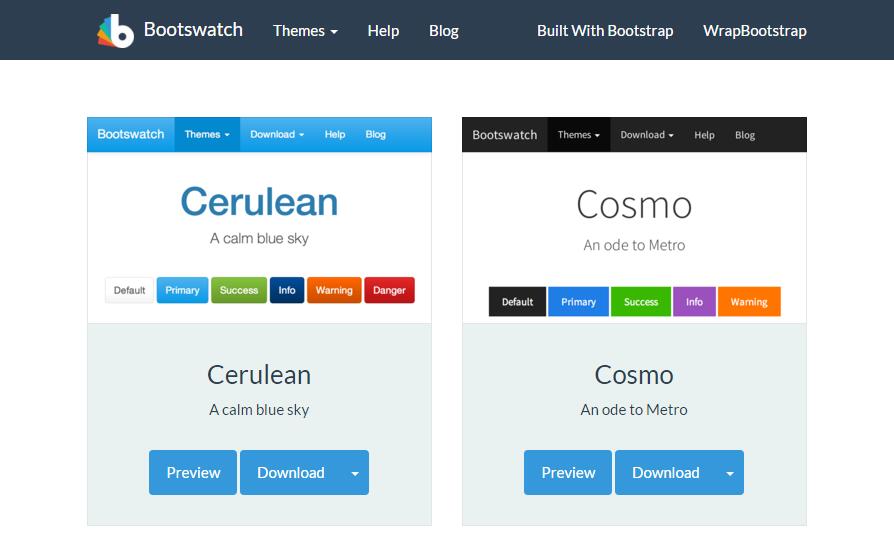Click the green Success swatch in Cerulean preview
Screen dimensions: 894x540
[239, 290]
